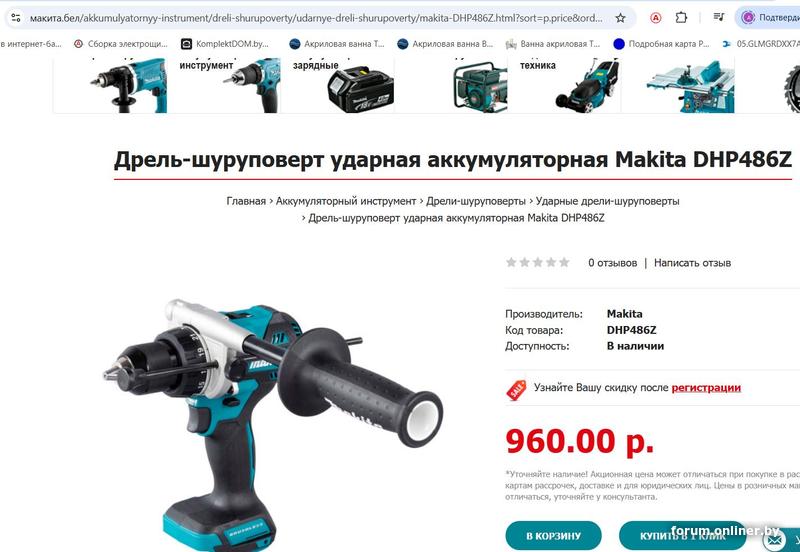Image resolution: width=800 pixels, height=552 pixels.
Task: Click the регистрации link
Action: point(706,388)
